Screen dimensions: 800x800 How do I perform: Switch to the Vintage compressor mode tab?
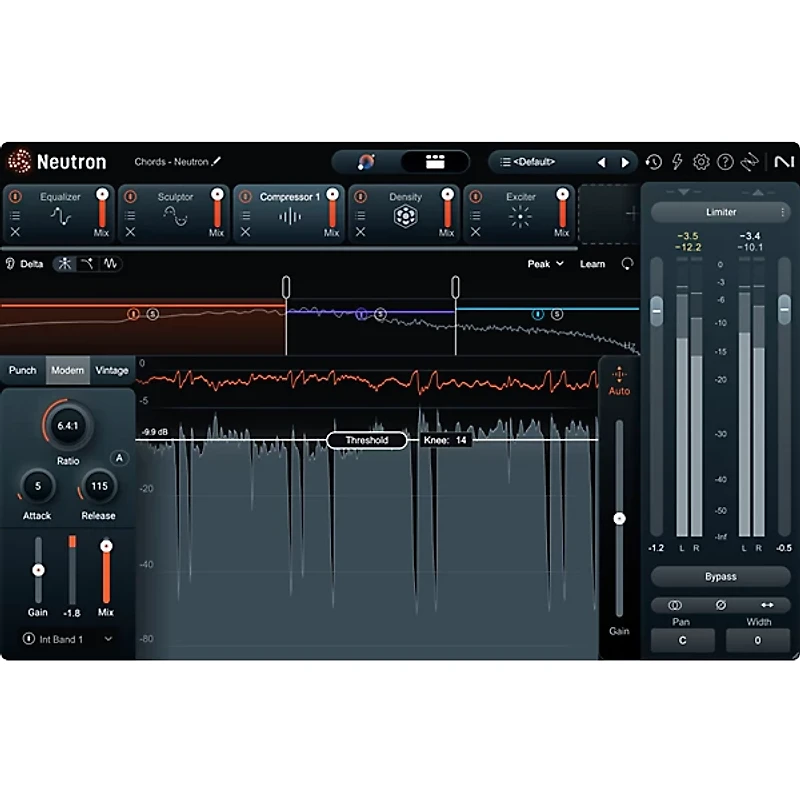pos(111,370)
